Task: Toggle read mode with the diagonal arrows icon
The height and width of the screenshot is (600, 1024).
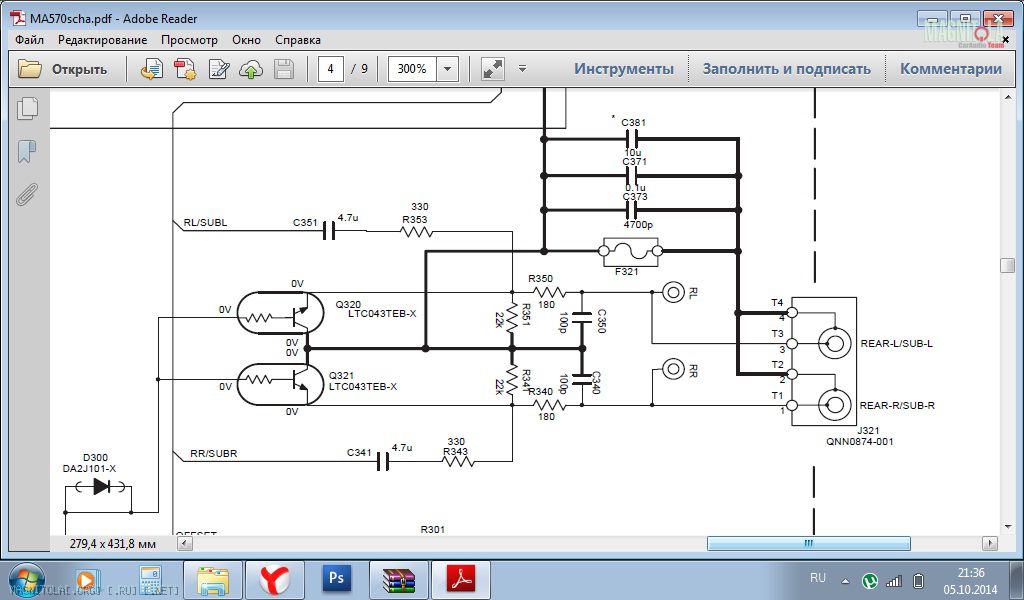Action: click(492, 69)
